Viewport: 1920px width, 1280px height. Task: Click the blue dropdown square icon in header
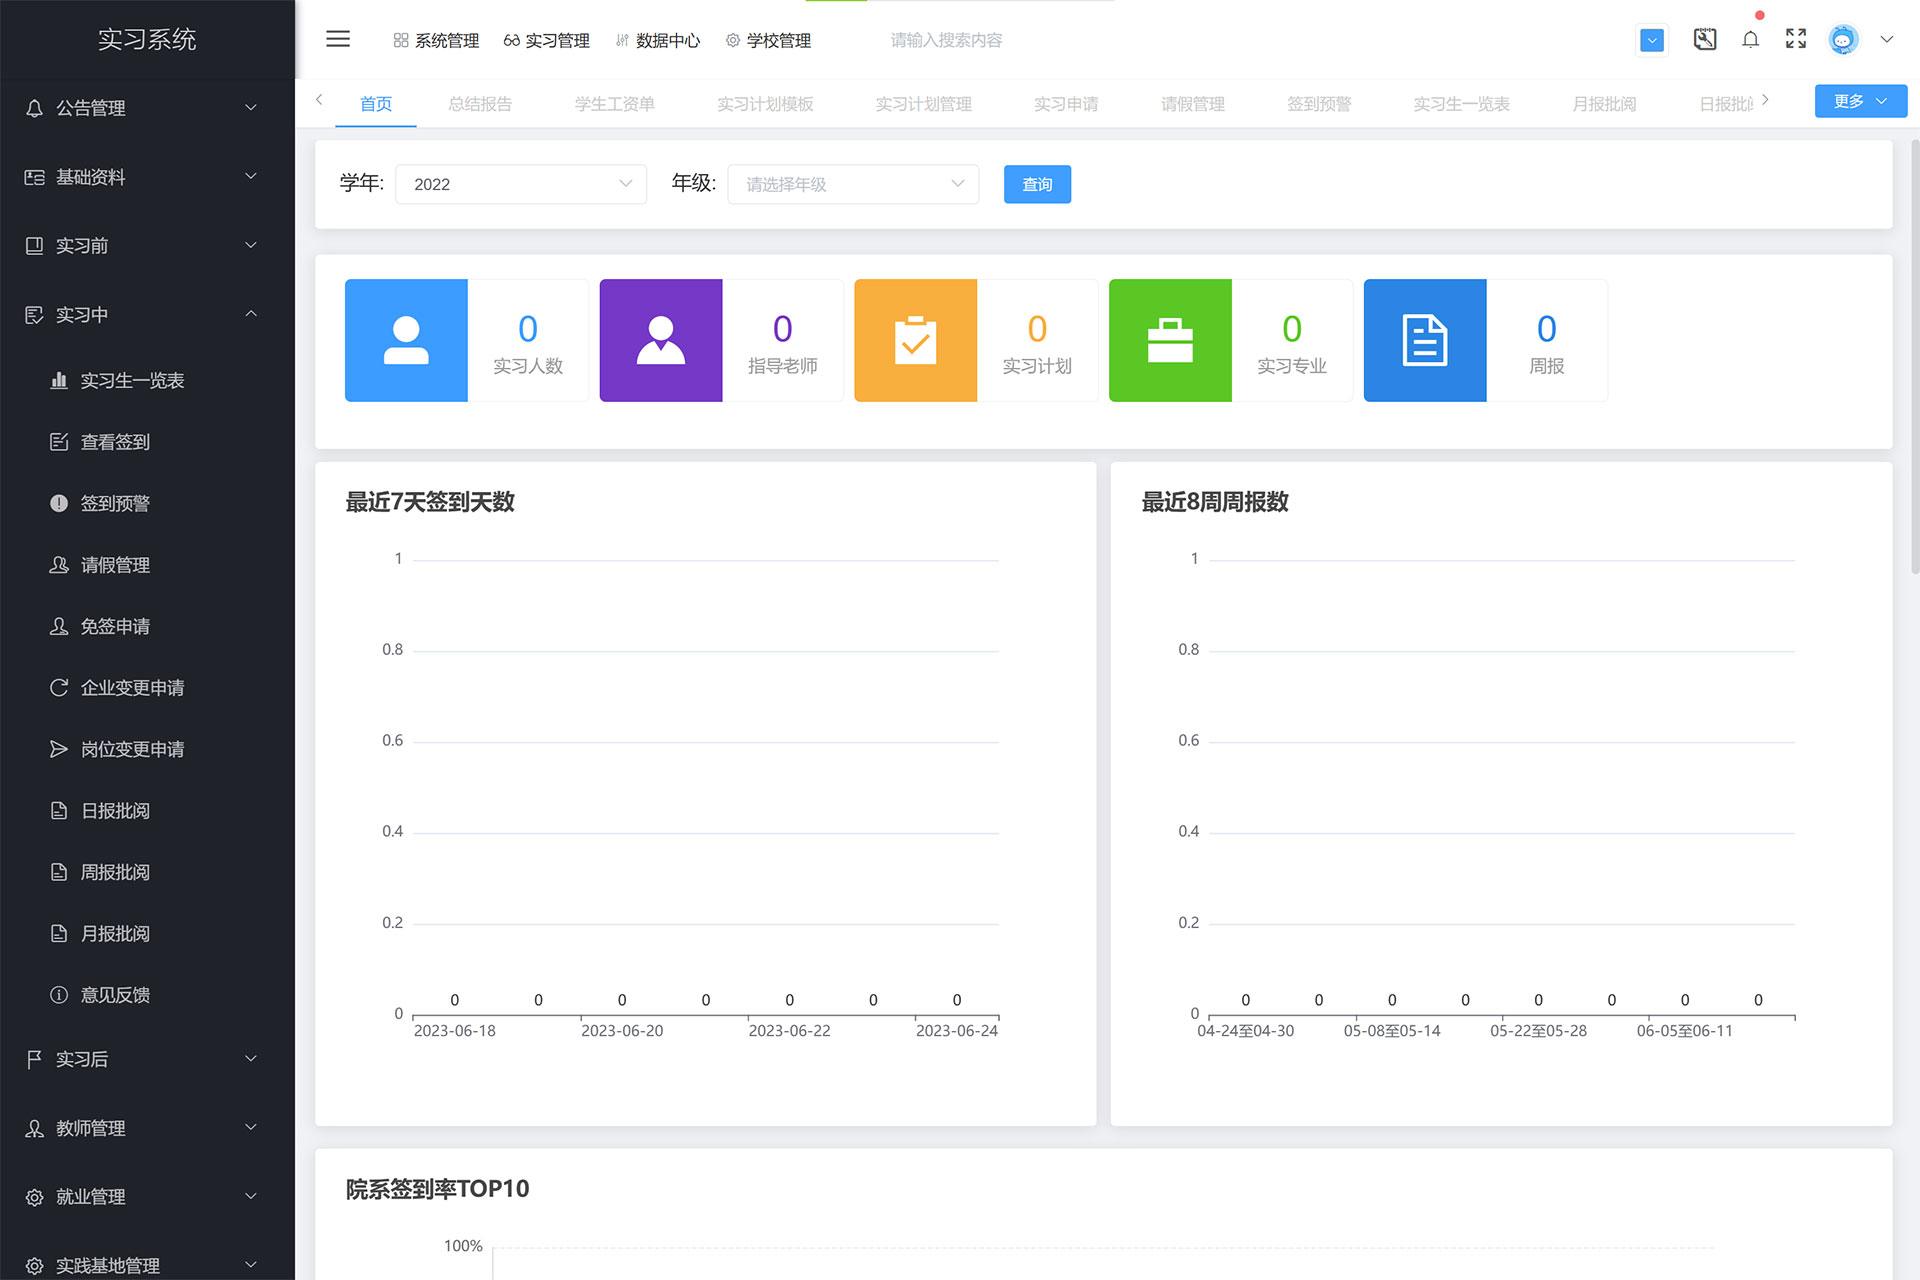pos(1652,40)
